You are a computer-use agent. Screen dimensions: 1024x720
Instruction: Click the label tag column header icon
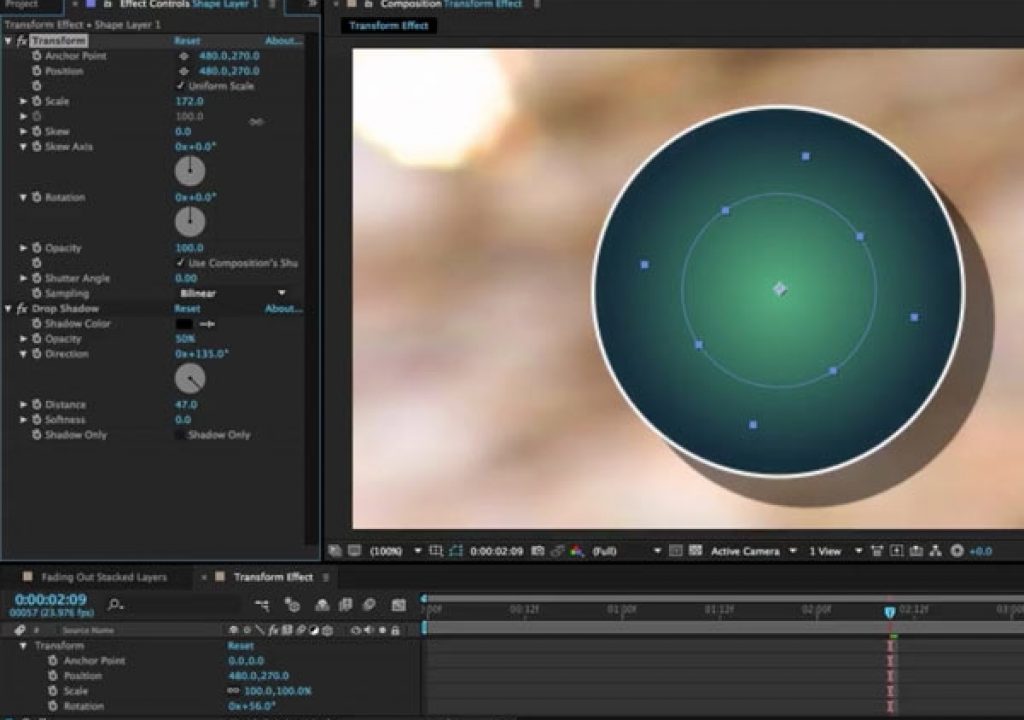(x=20, y=630)
